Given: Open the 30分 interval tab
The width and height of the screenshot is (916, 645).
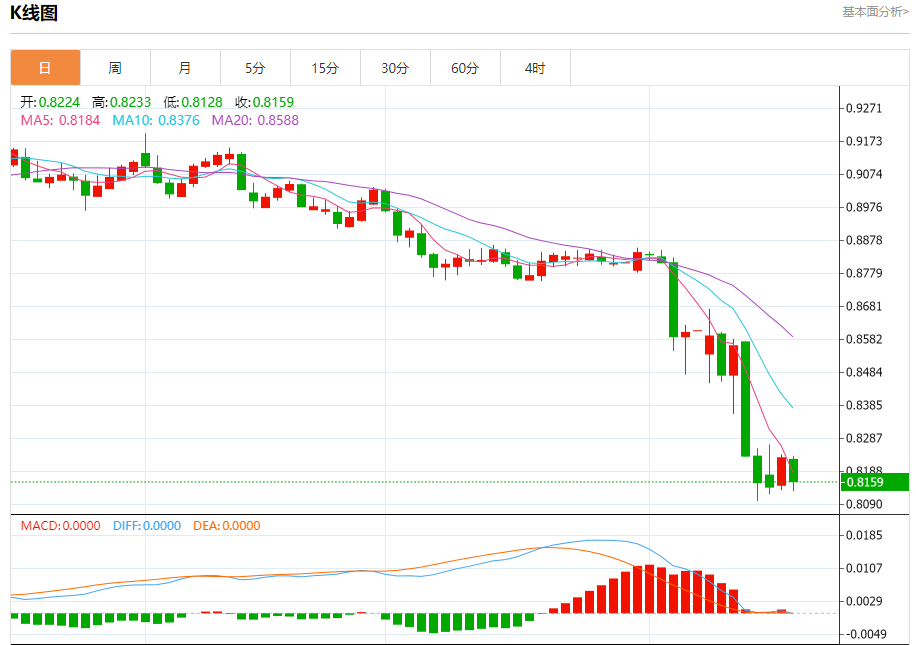Looking at the screenshot, I should 395,68.
